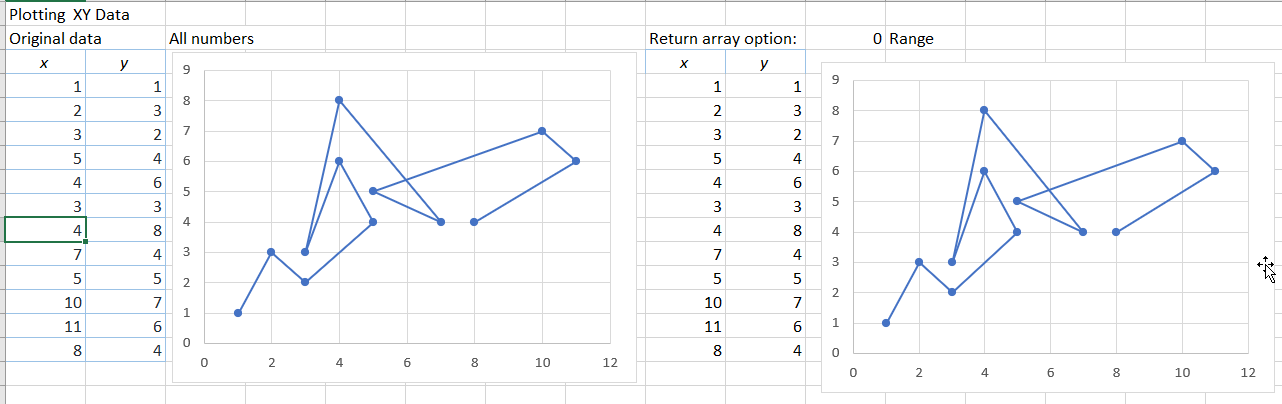Click the fill handle of the selected cell
Image resolution: width=1282 pixels, height=404 pixels.
[x=87, y=242]
